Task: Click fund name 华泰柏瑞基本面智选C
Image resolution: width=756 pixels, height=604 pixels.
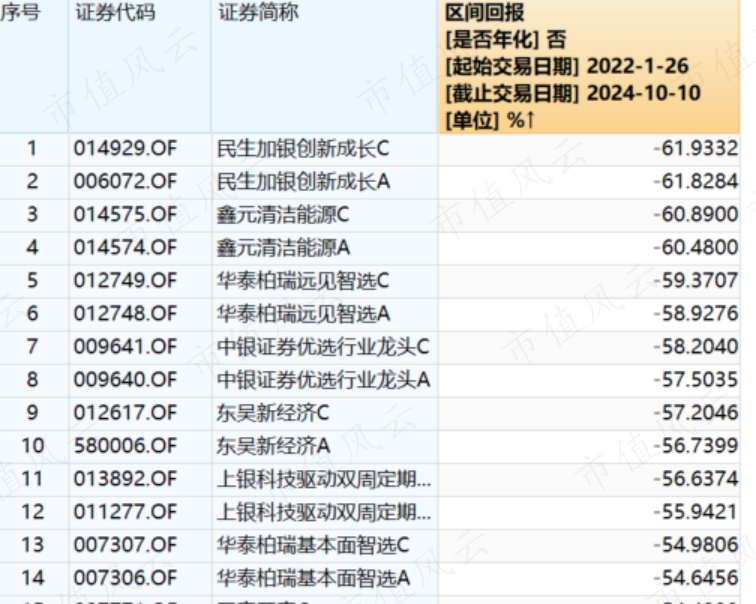Action: pos(313,544)
